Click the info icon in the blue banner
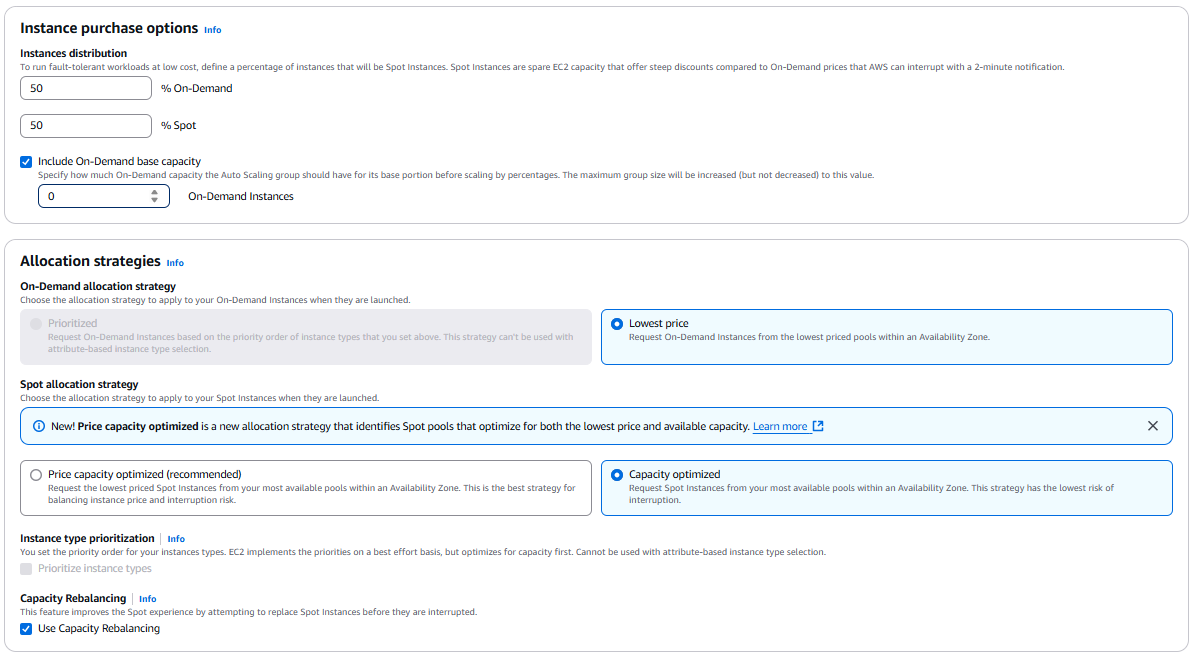1193x653 pixels. [x=39, y=426]
